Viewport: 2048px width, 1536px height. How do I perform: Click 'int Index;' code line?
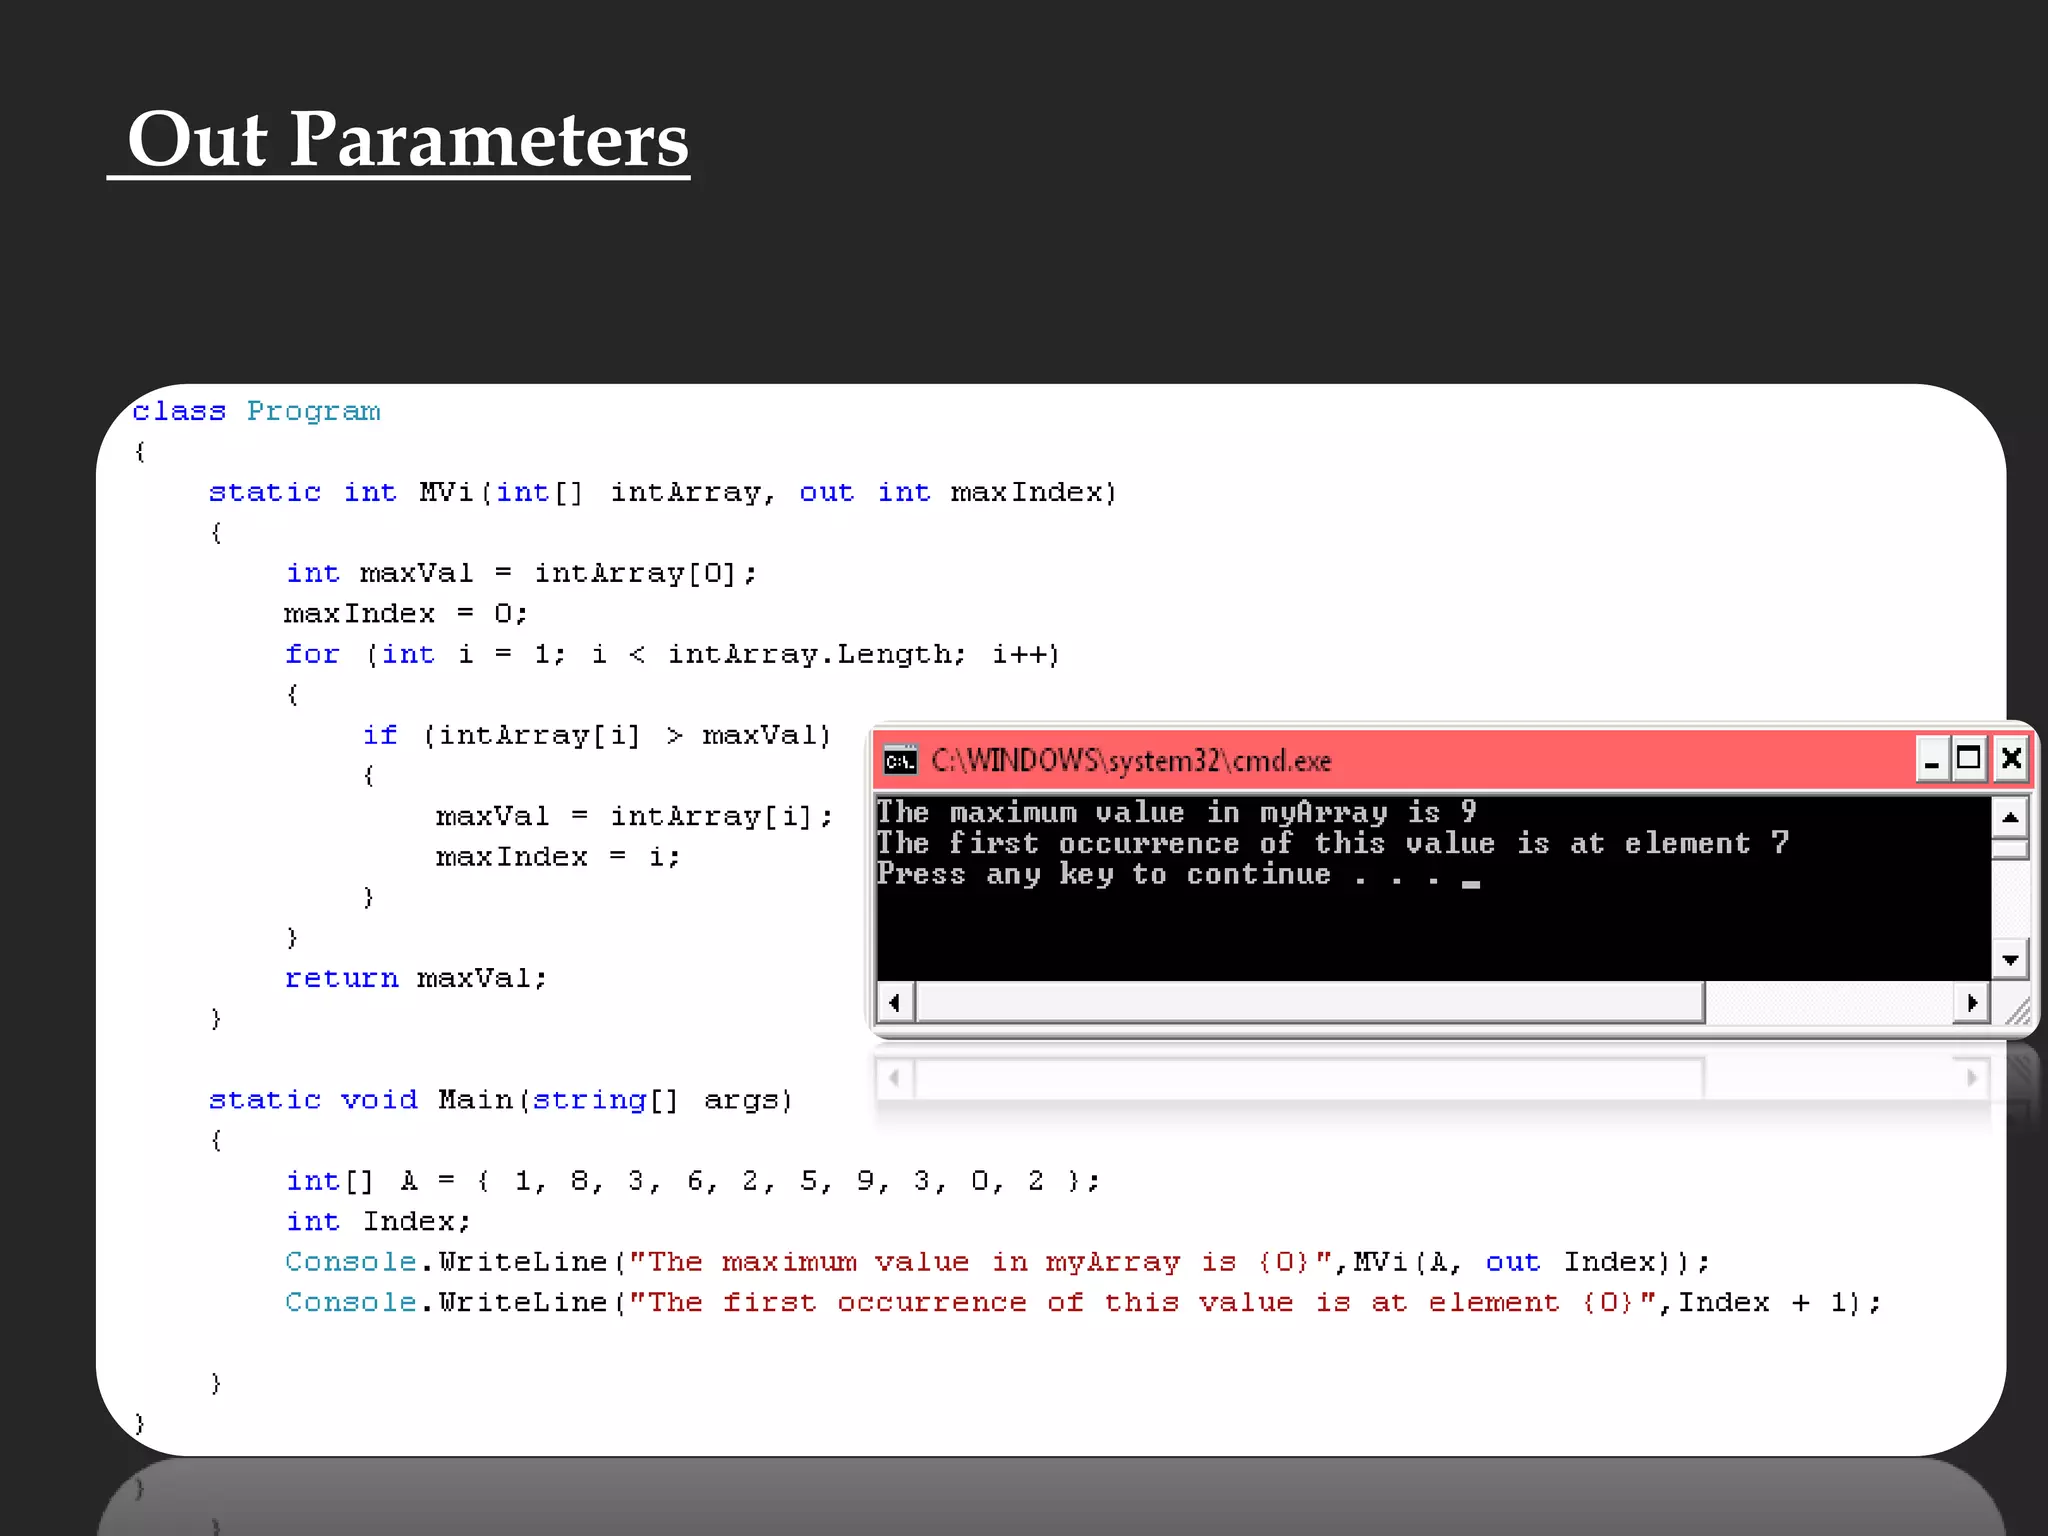pos(378,1221)
